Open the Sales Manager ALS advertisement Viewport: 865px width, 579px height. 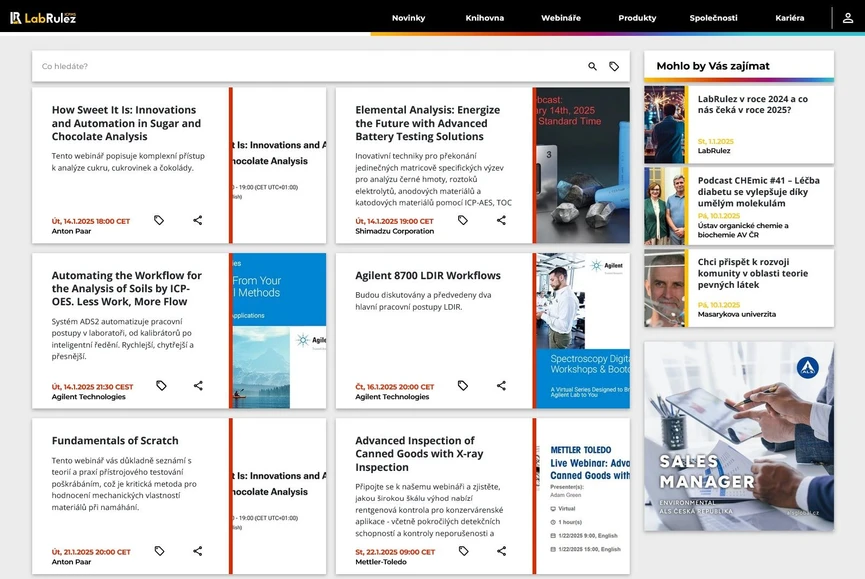click(739, 436)
